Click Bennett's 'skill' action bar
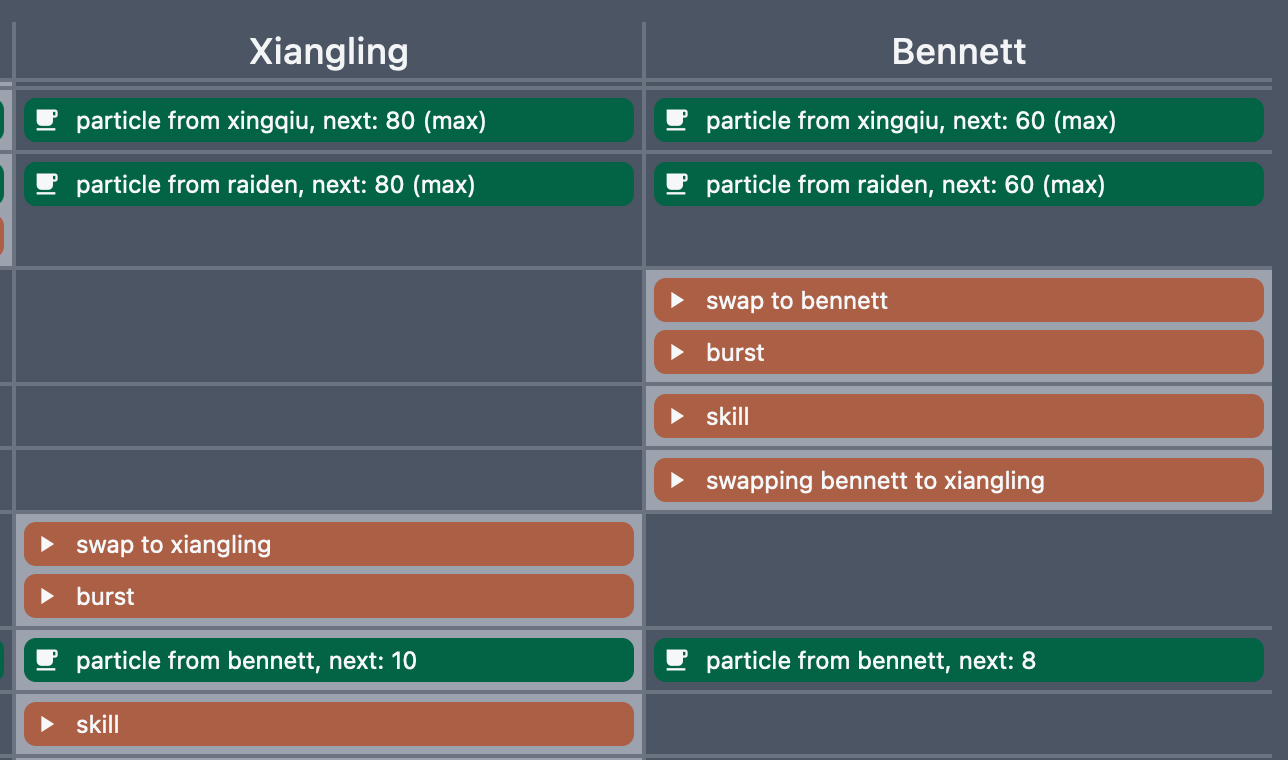 (957, 416)
